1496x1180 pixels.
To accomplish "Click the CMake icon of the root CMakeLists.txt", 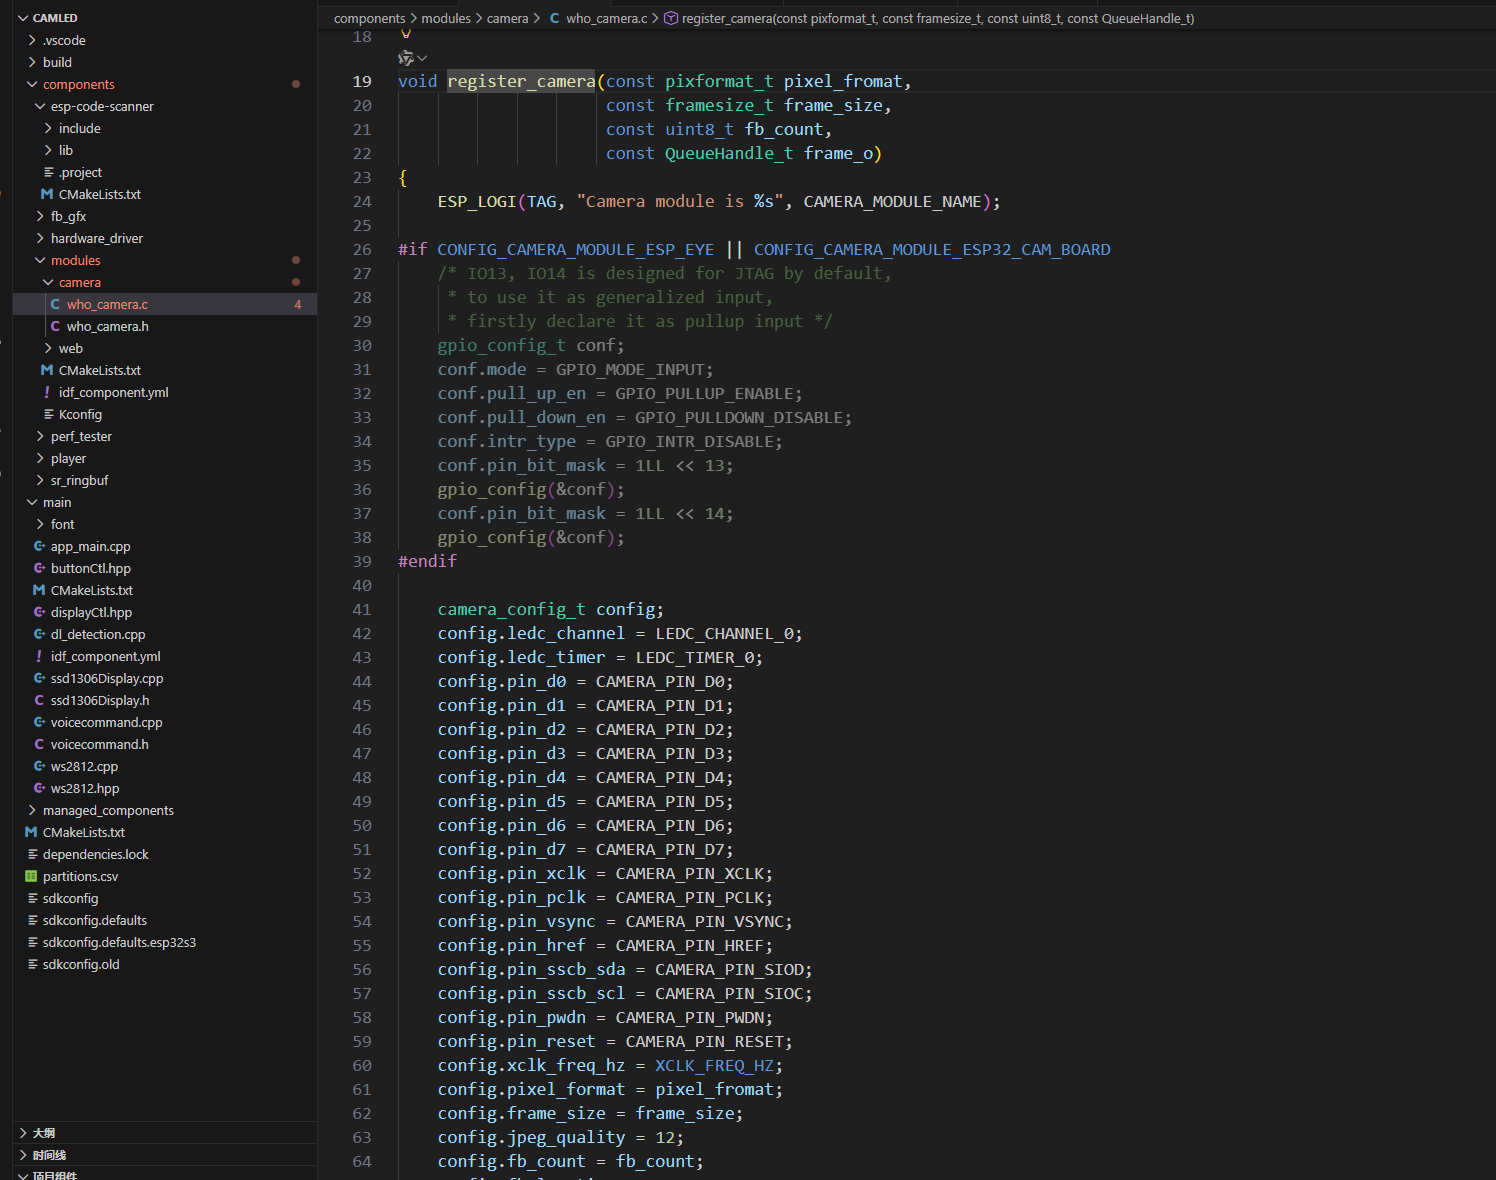I will [x=31, y=833].
